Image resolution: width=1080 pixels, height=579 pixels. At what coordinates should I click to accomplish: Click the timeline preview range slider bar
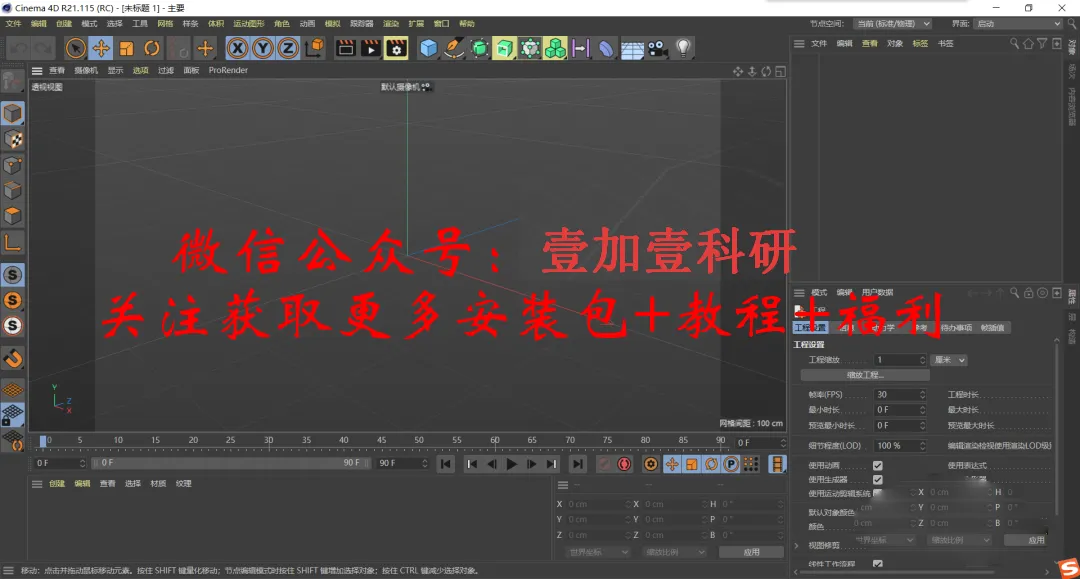pos(231,463)
